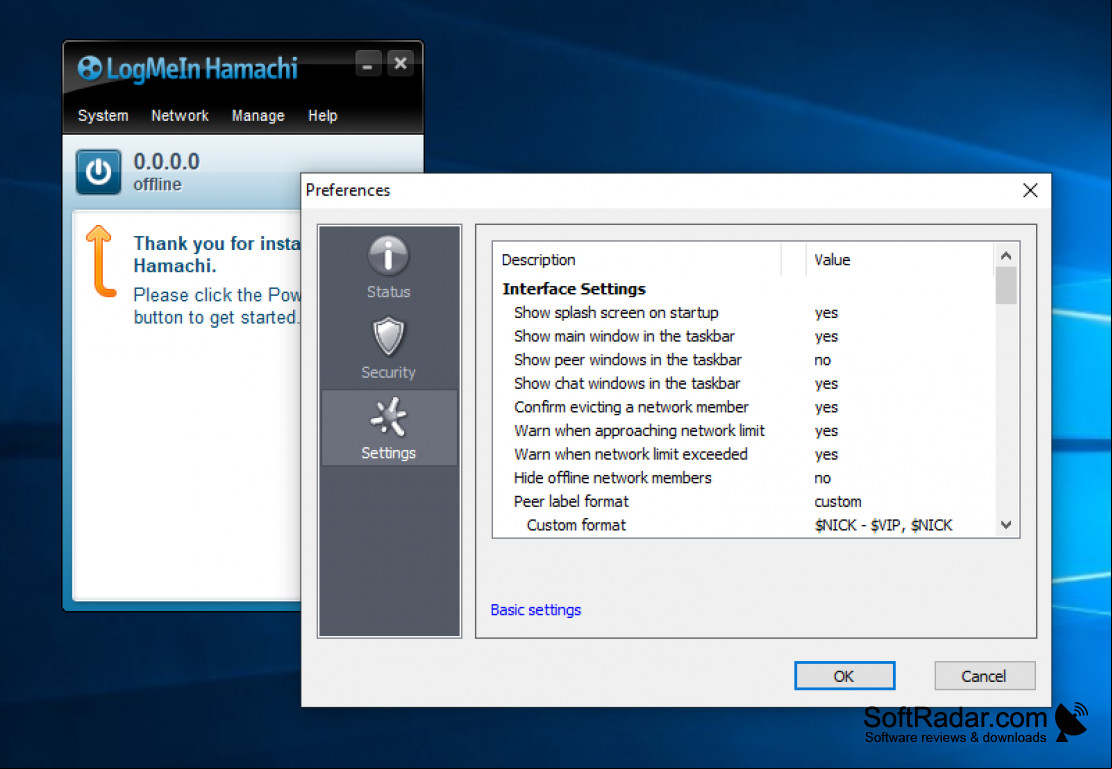Select the 'Custom format' row
Viewport: 1112px width, 769px height.
(x=745, y=525)
